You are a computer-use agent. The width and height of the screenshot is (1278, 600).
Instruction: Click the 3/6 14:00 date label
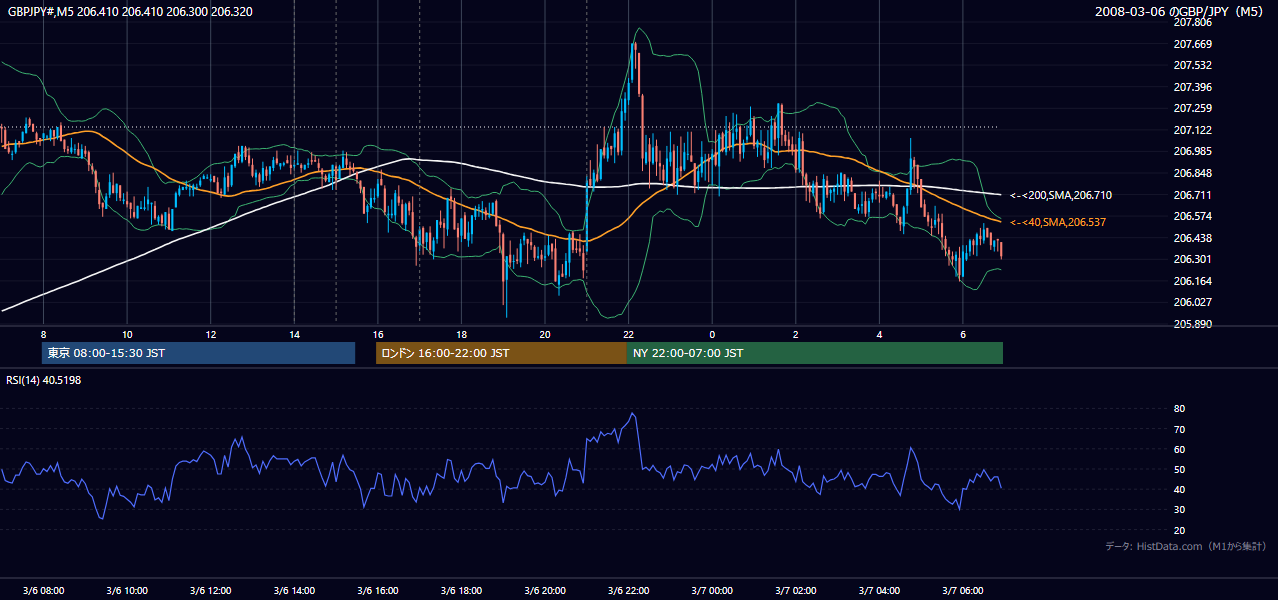point(294,591)
